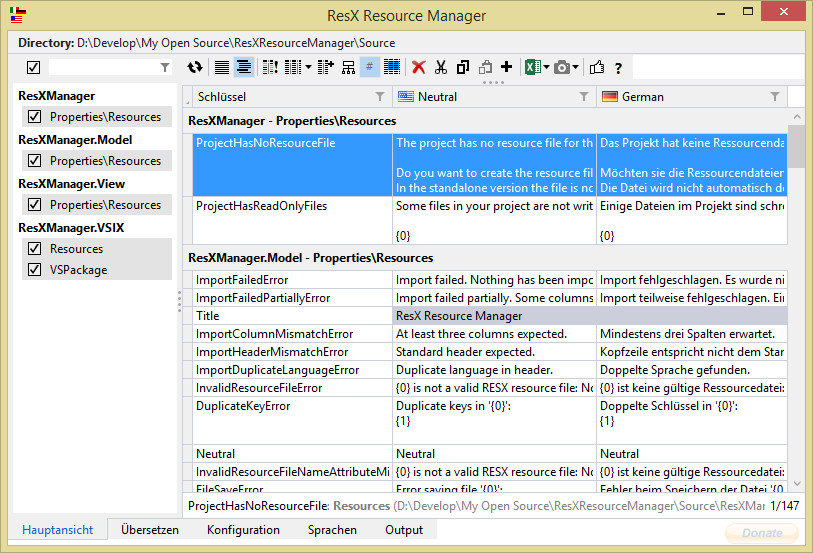Select the ProjectHasReadOnlyFiles key cell
813x553 pixels.
tap(292, 220)
